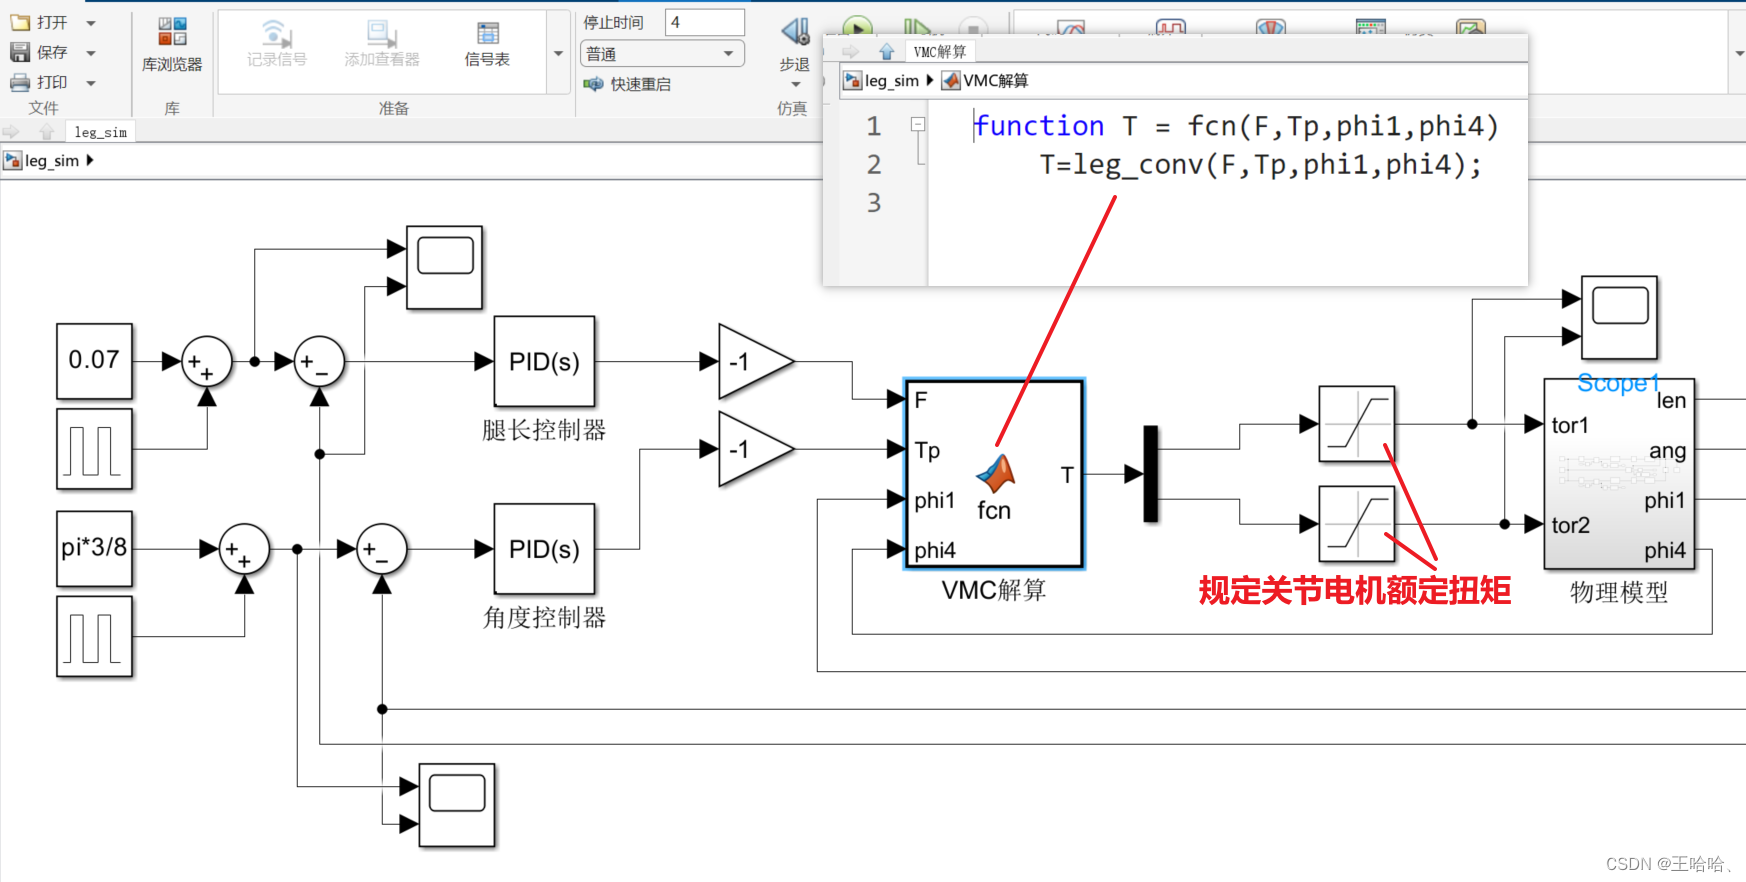
Task: Select the 腿长控制器 PID(s) block
Action: (x=545, y=362)
